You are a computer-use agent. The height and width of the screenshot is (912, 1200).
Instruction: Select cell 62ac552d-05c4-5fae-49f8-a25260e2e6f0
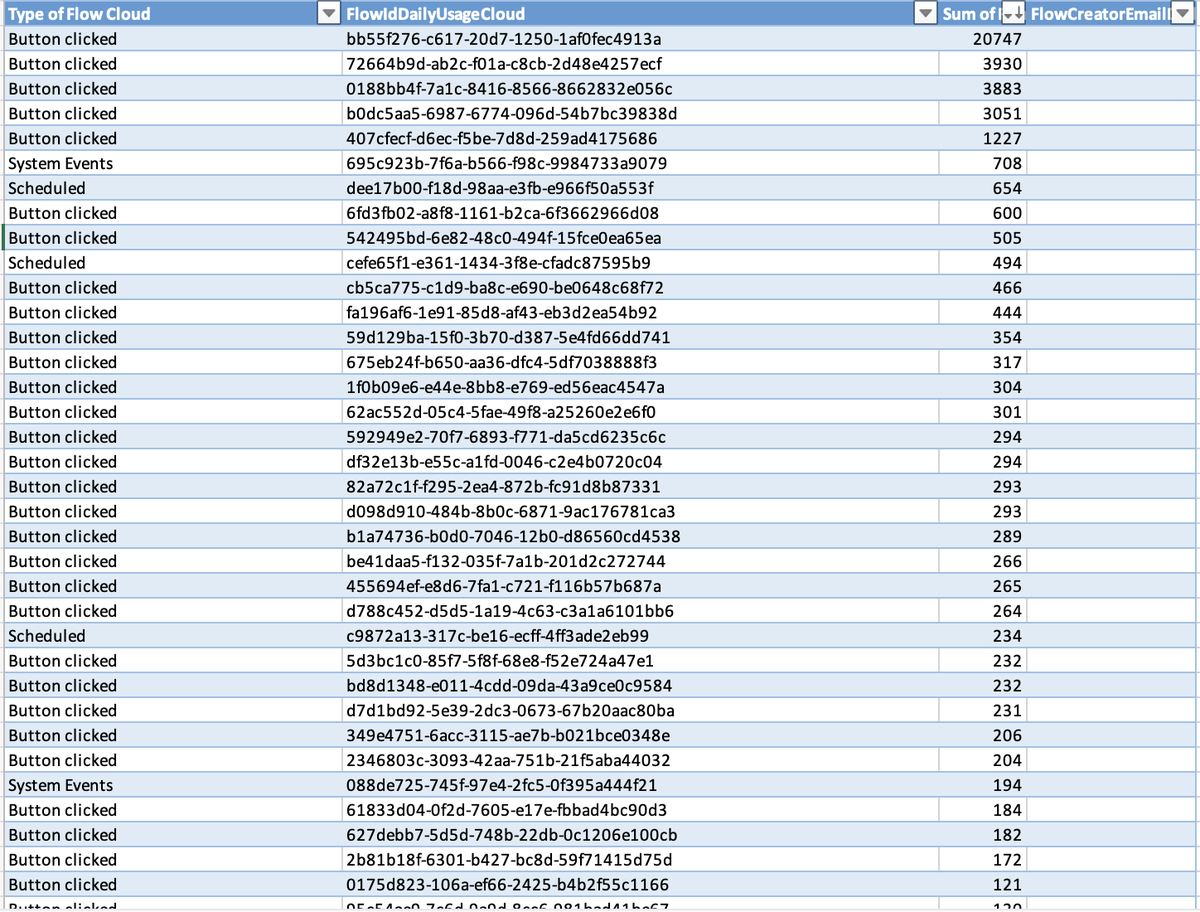[x=640, y=412]
